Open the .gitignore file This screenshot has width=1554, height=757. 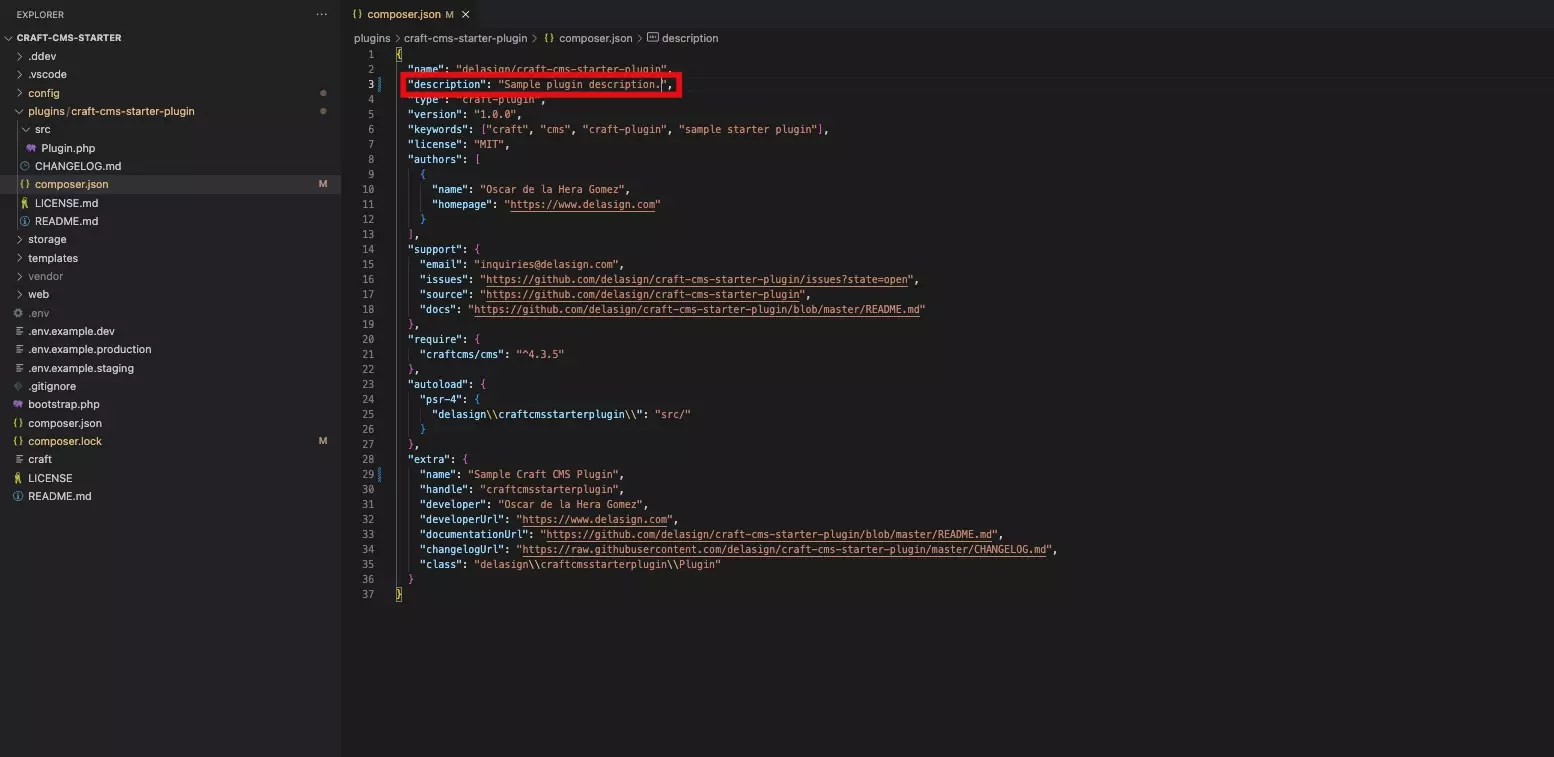52,386
